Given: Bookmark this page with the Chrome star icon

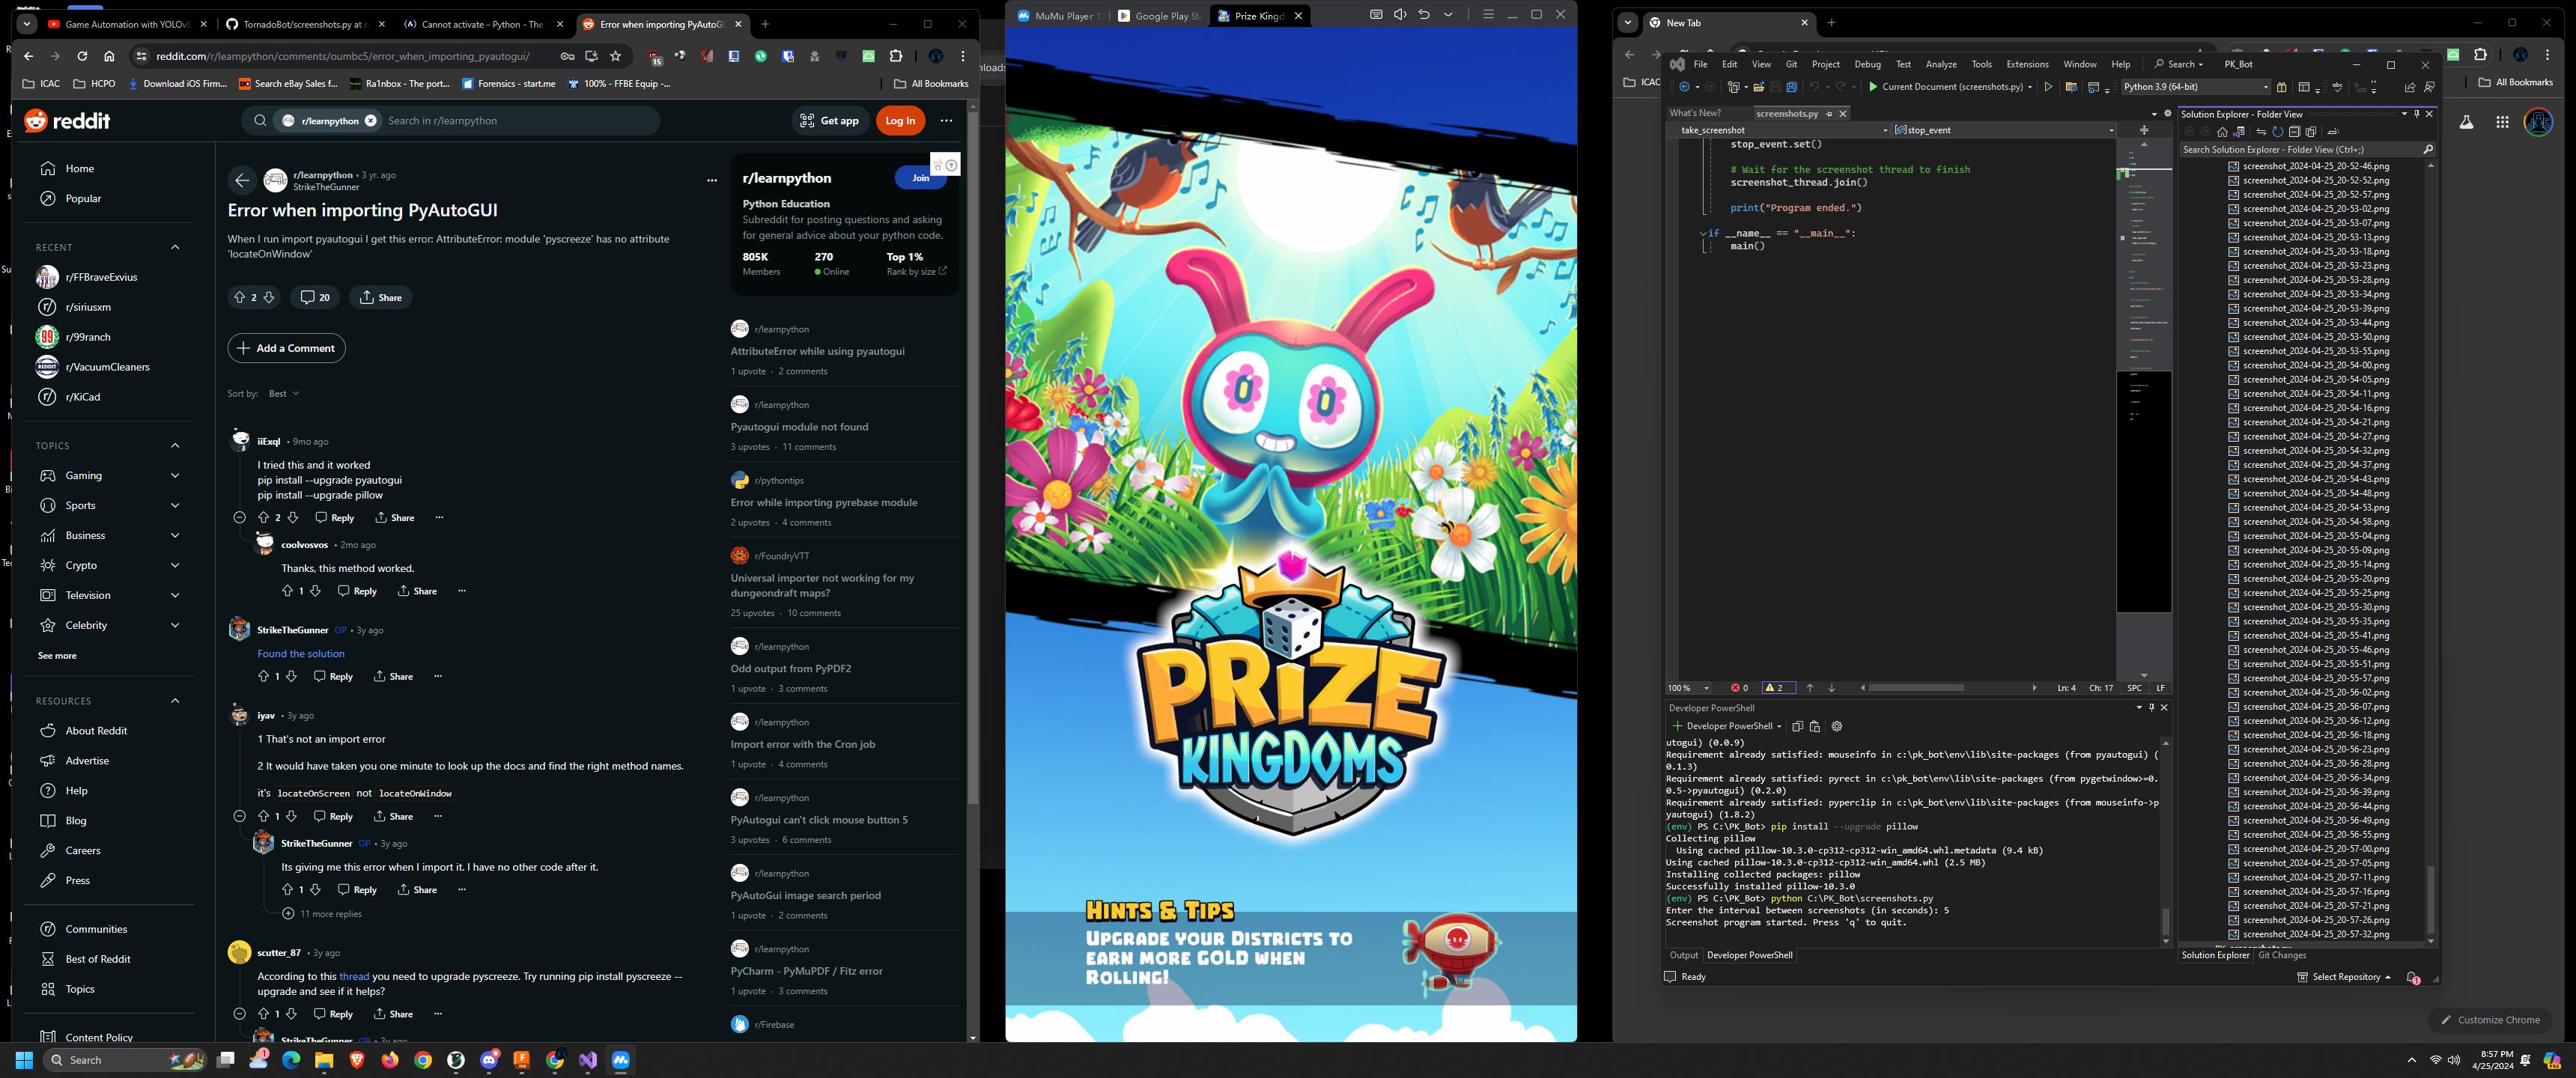Looking at the screenshot, I should [616, 56].
